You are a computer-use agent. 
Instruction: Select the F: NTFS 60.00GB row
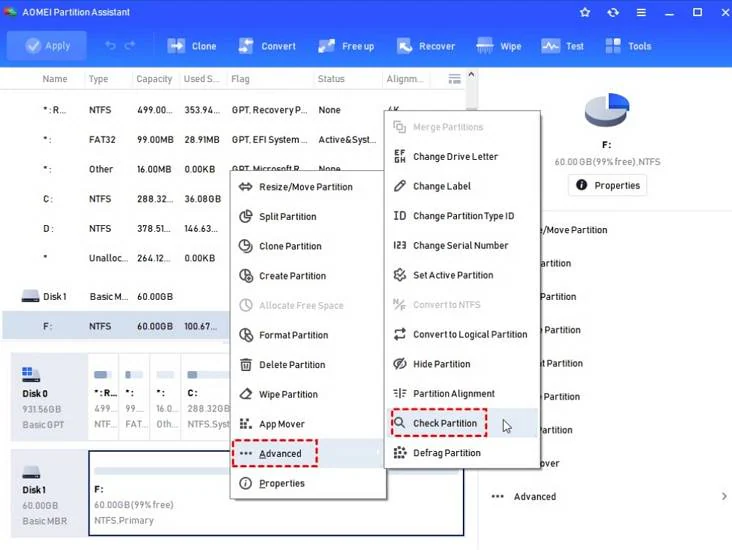[x=115, y=326]
